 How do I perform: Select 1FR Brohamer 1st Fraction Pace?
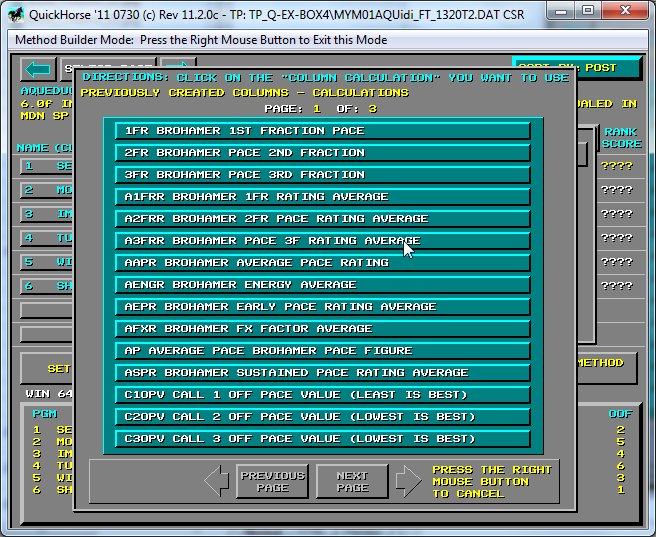tap(322, 131)
